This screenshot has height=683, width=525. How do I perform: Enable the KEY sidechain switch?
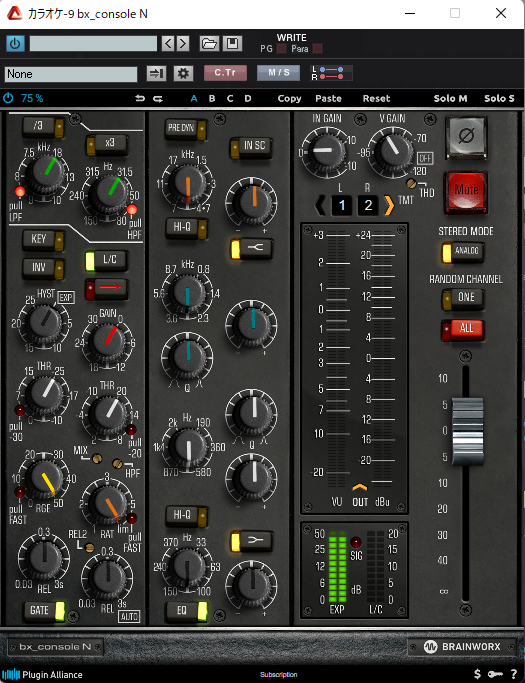pyautogui.click(x=43, y=240)
